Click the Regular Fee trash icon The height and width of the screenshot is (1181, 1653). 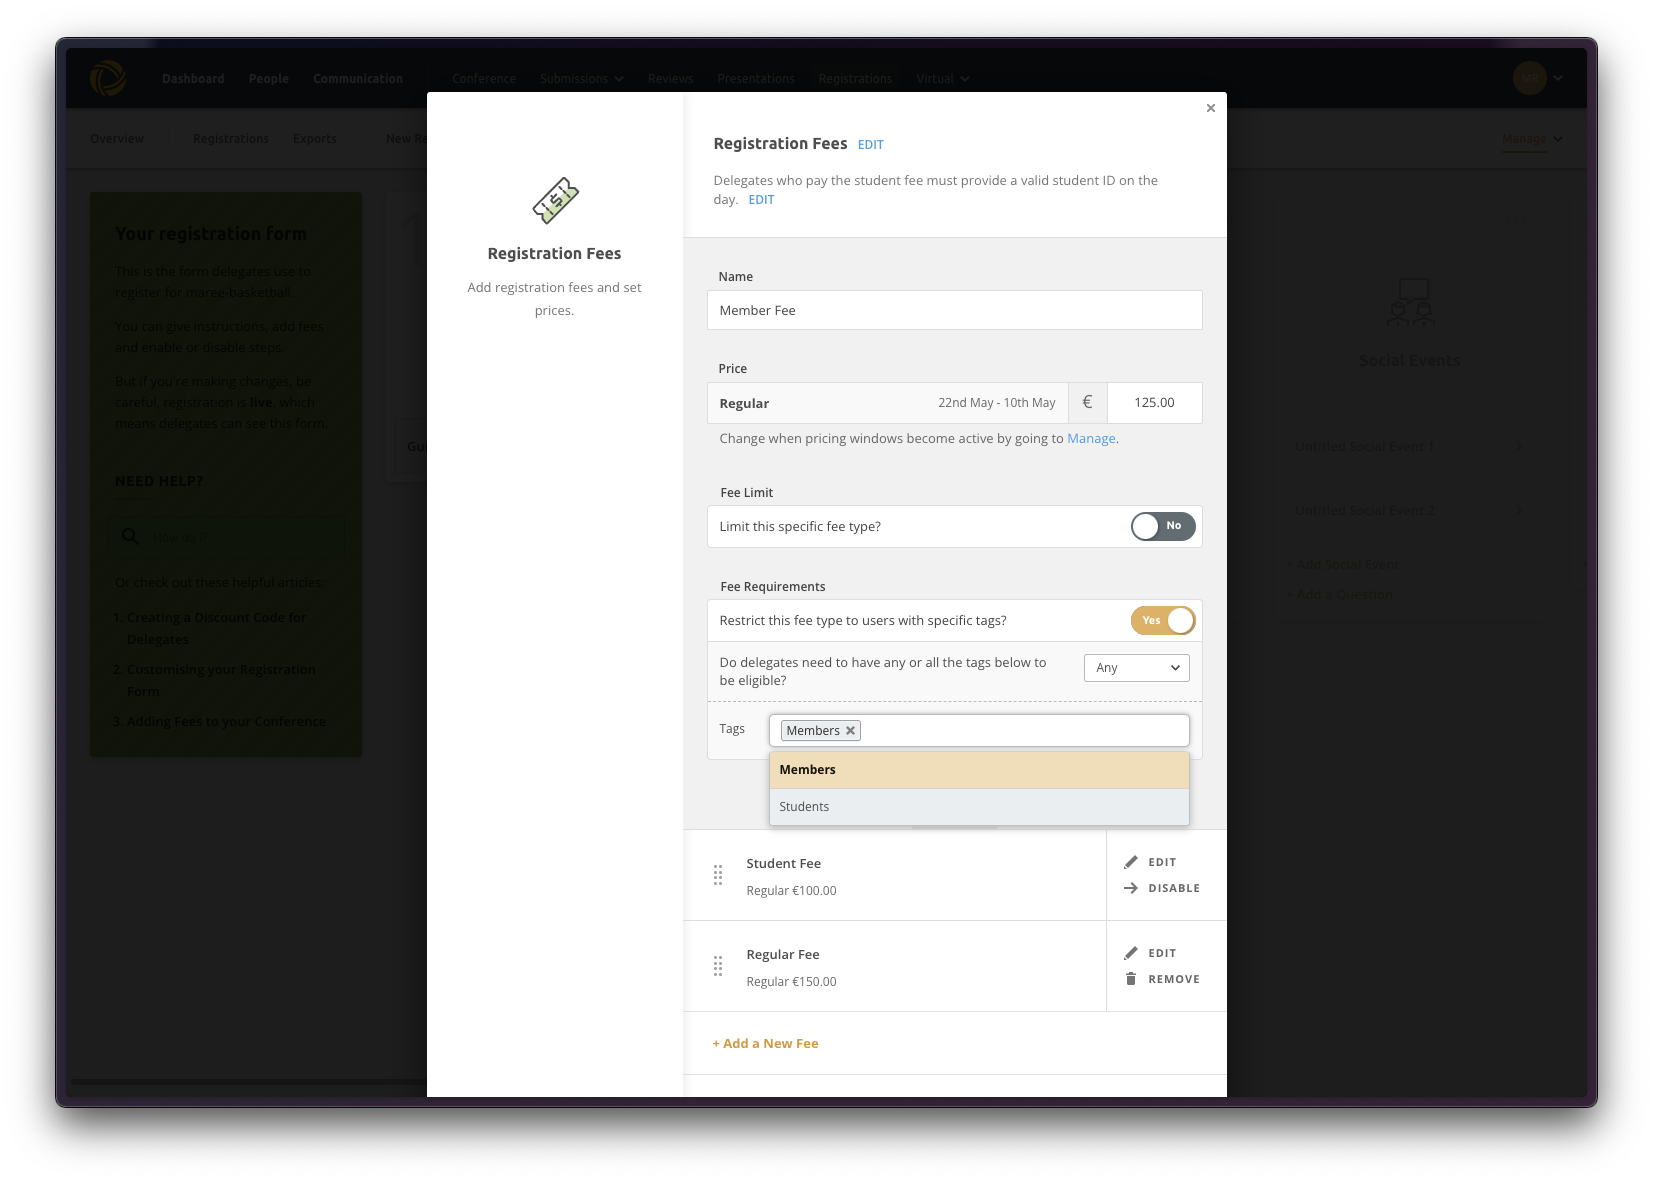click(1131, 979)
